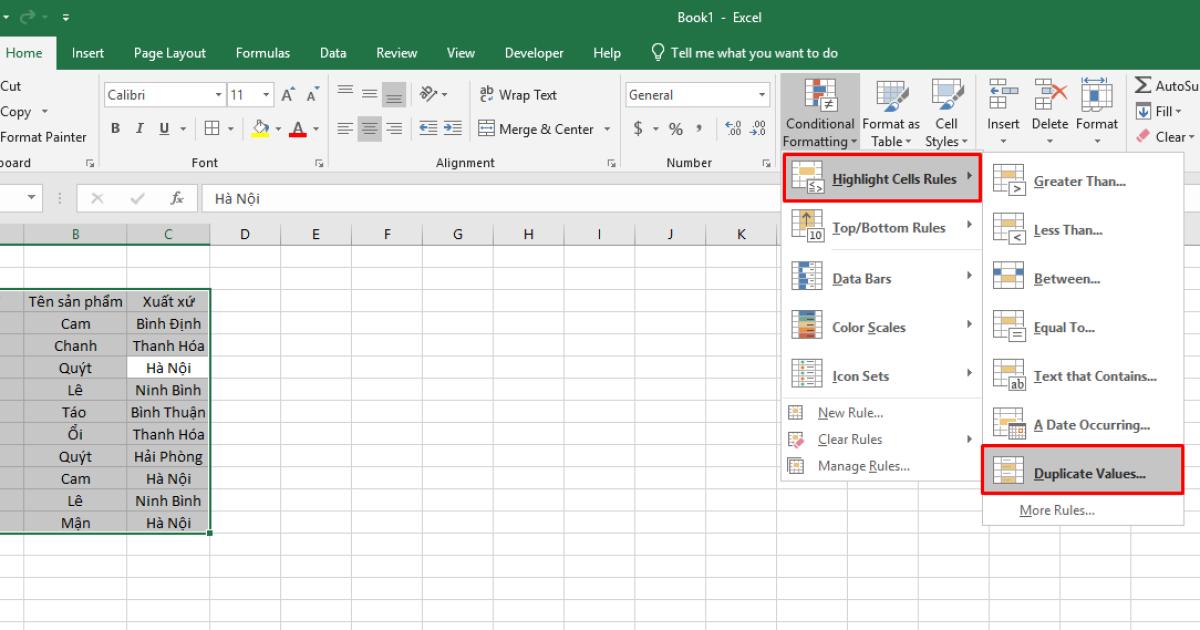Choose Duplicate Values from the menu
The image size is (1200, 630).
[1083, 472]
